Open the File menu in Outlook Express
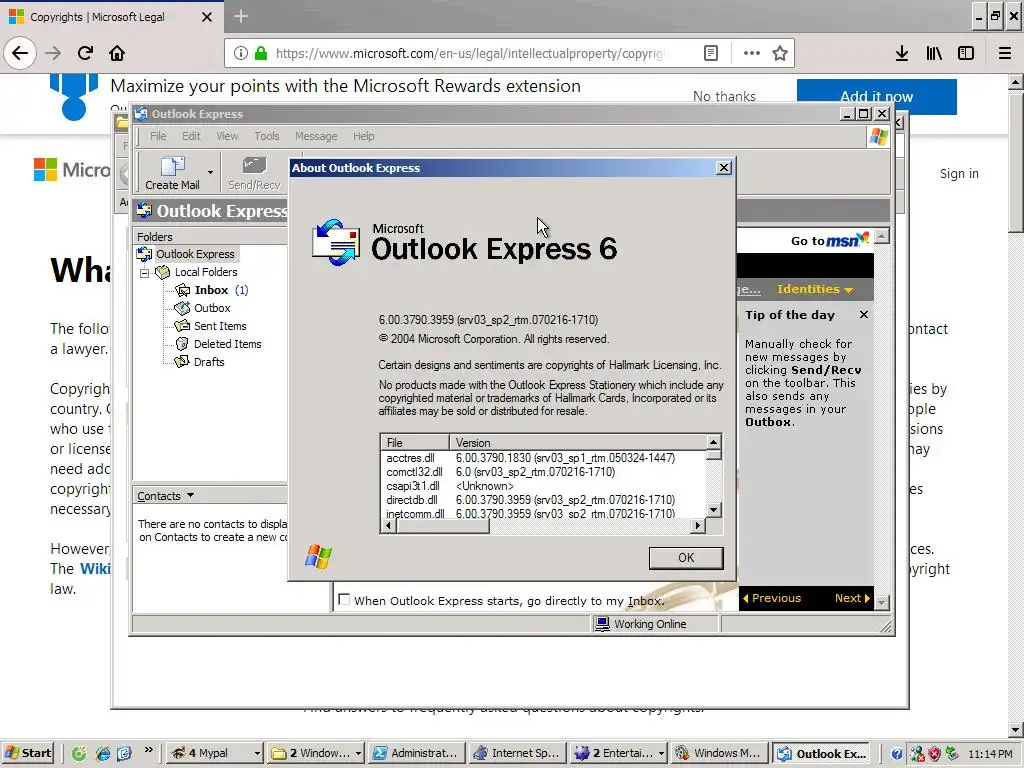Viewport: 1024px width, 768px height. 158,136
